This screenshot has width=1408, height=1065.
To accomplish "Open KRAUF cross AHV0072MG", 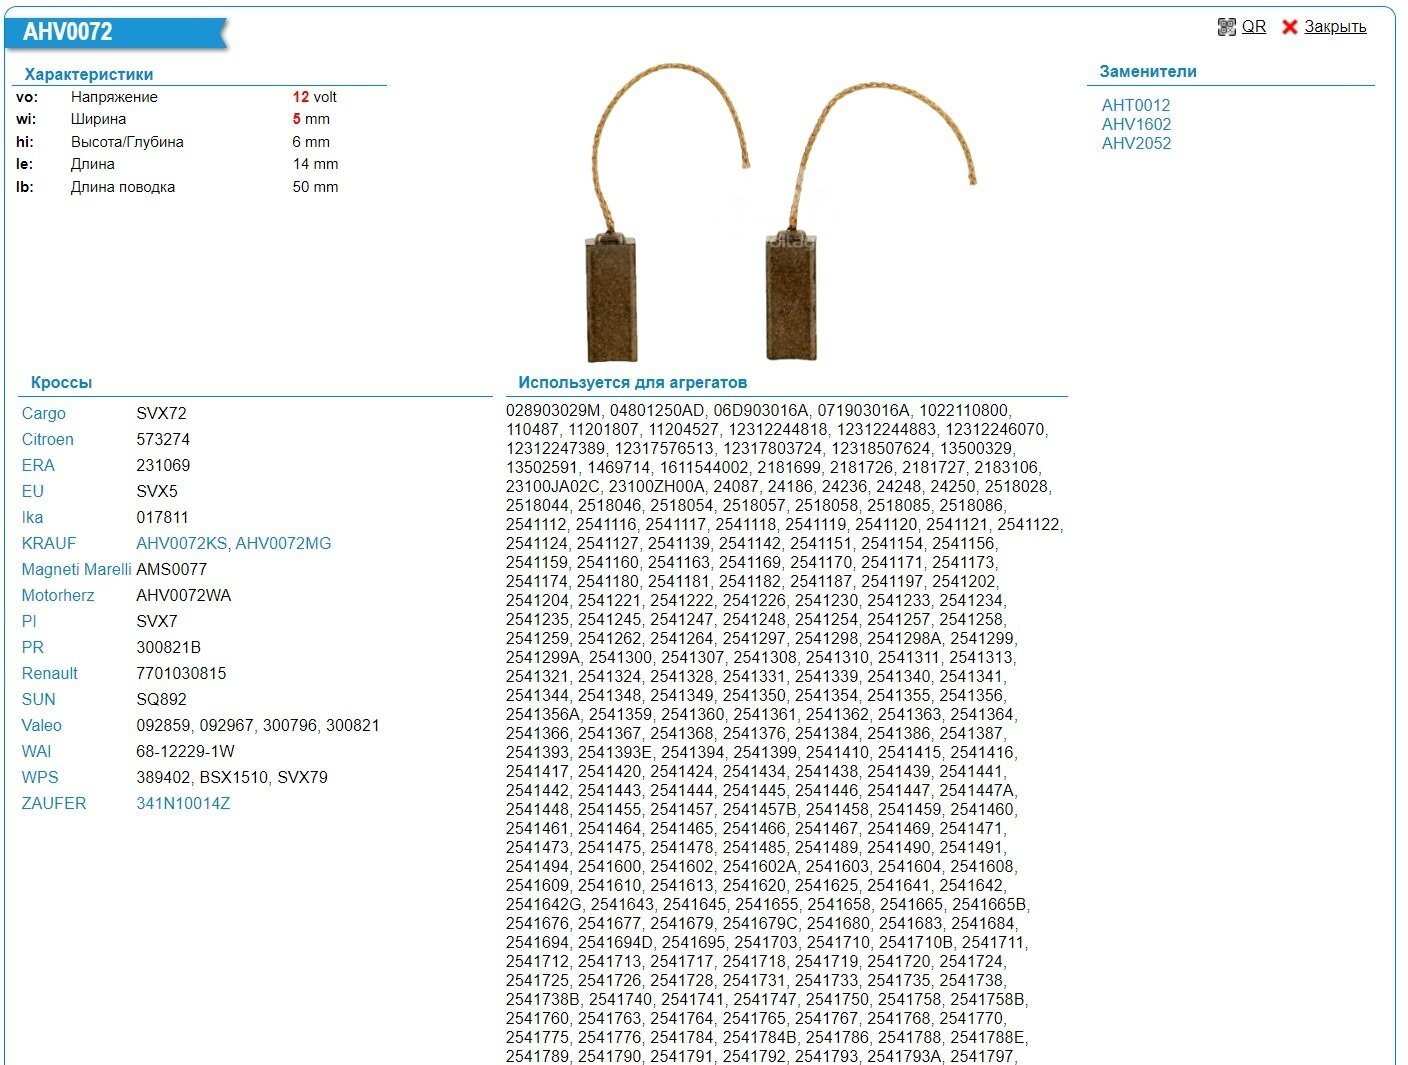I will coord(283,543).
